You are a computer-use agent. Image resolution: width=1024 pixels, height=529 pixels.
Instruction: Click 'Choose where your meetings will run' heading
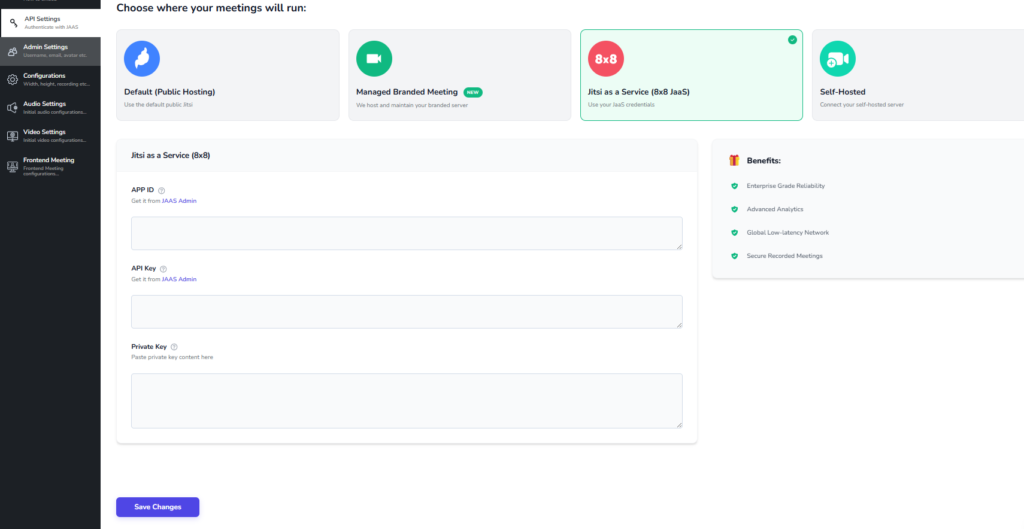[x=211, y=8]
